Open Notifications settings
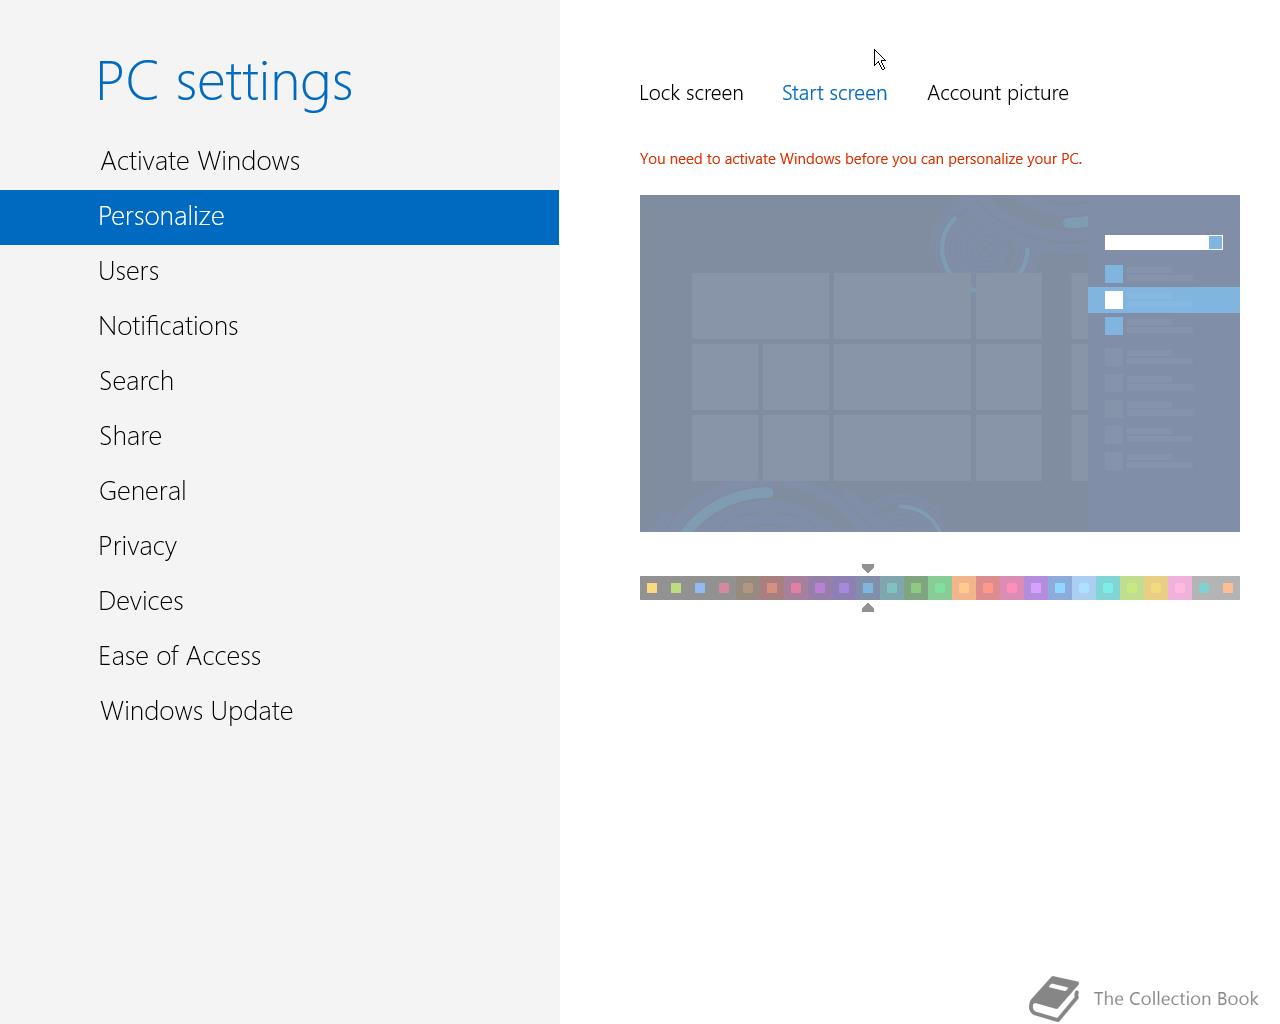This screenshot has width=1280, height=1024. pyautogui.click(x=168, y=326)
